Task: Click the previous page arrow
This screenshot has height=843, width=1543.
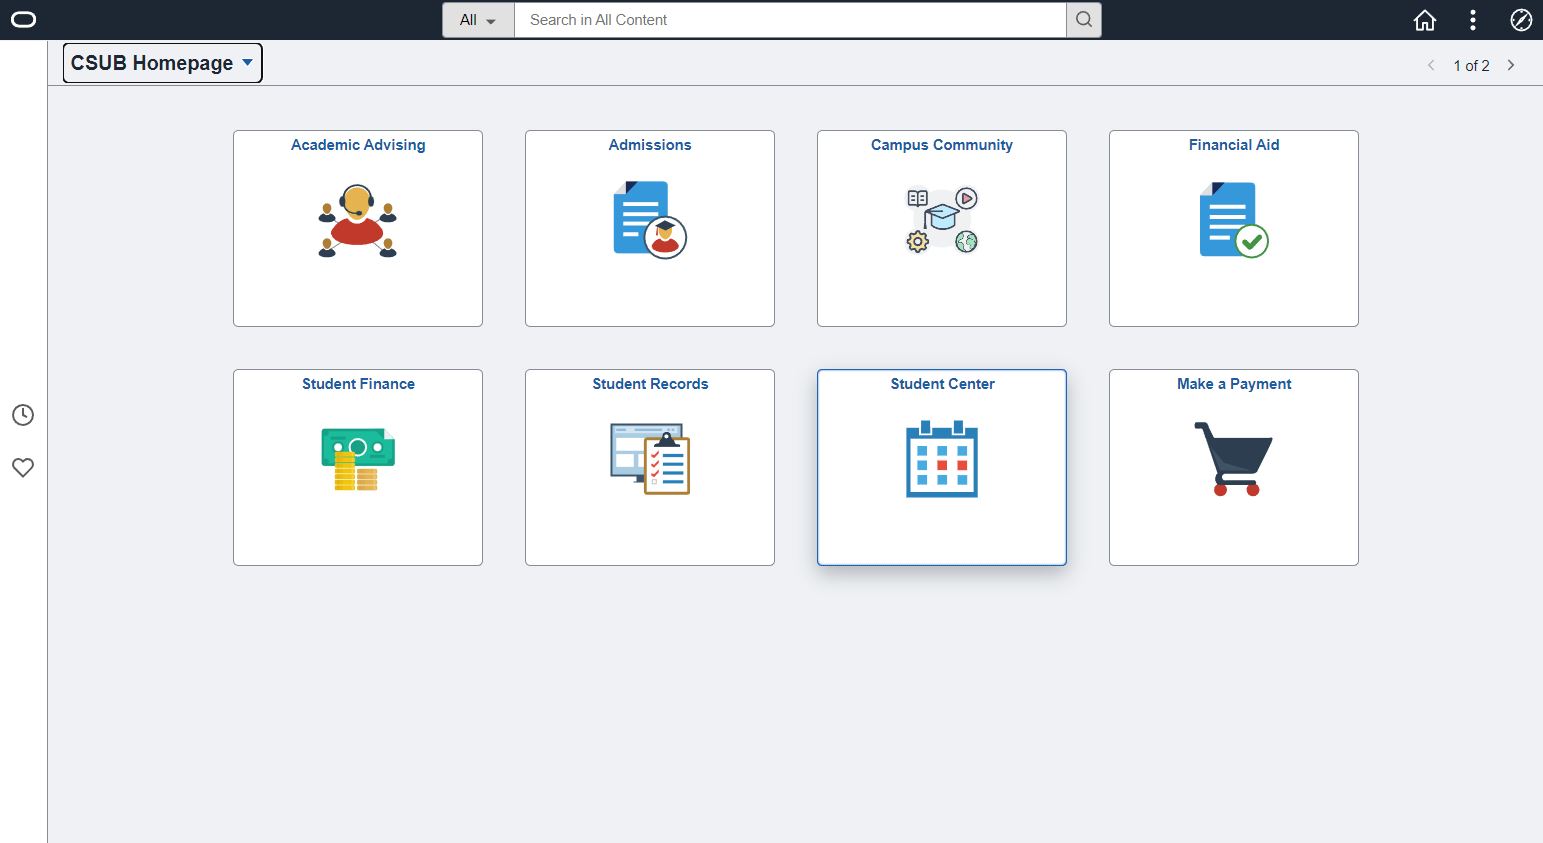Action: (1431, 65)
